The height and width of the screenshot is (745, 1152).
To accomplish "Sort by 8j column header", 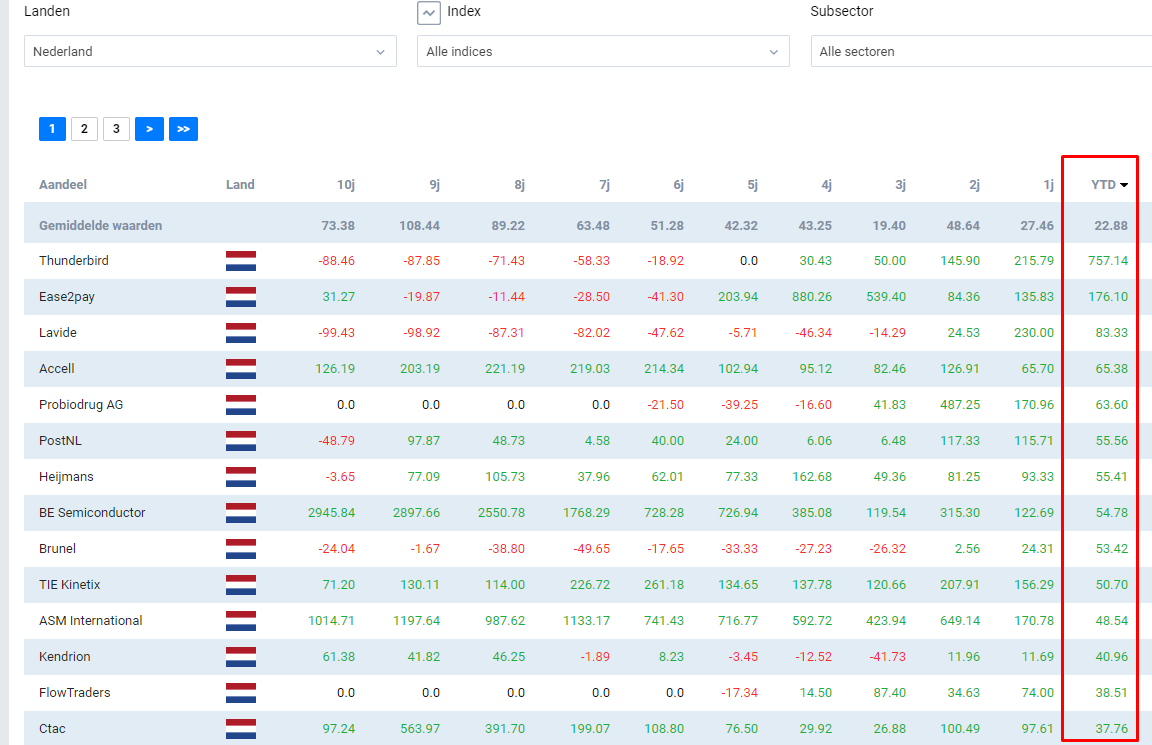I will click(519, 185).
